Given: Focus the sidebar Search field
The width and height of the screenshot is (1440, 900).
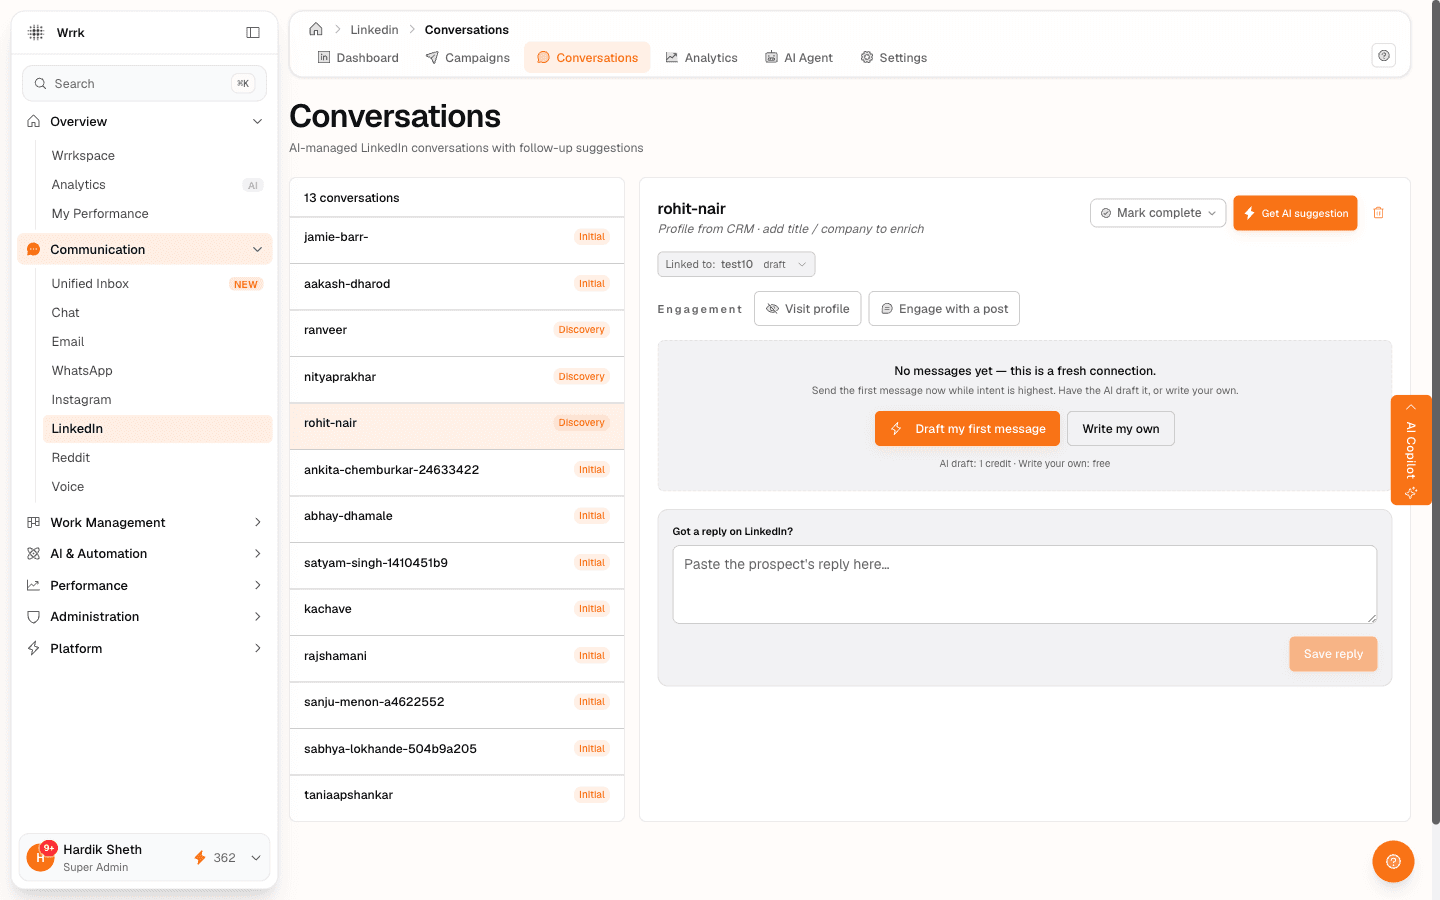Looking at the screenshot, I should 145,84.
